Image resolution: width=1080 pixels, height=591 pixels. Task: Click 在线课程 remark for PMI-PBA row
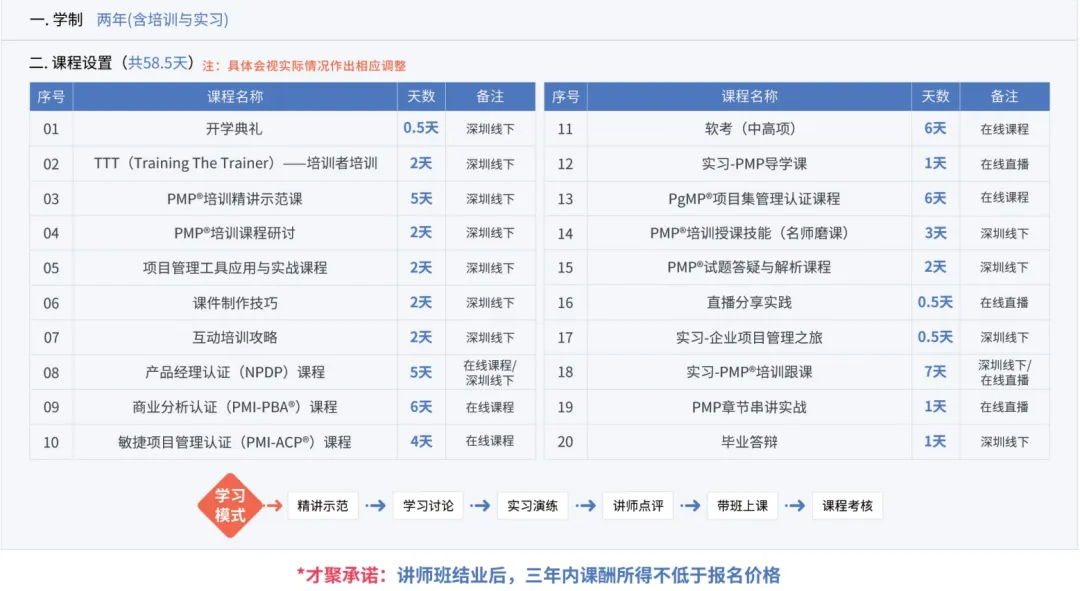point(490,407)
